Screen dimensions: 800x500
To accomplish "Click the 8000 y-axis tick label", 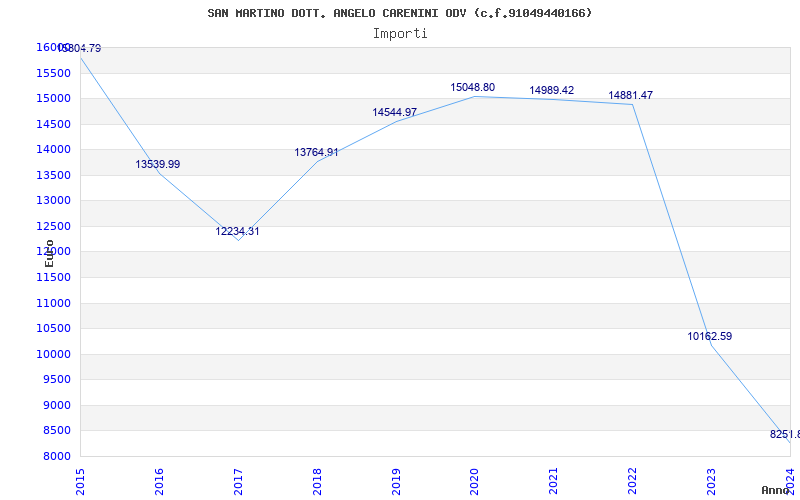I will 56,456.
